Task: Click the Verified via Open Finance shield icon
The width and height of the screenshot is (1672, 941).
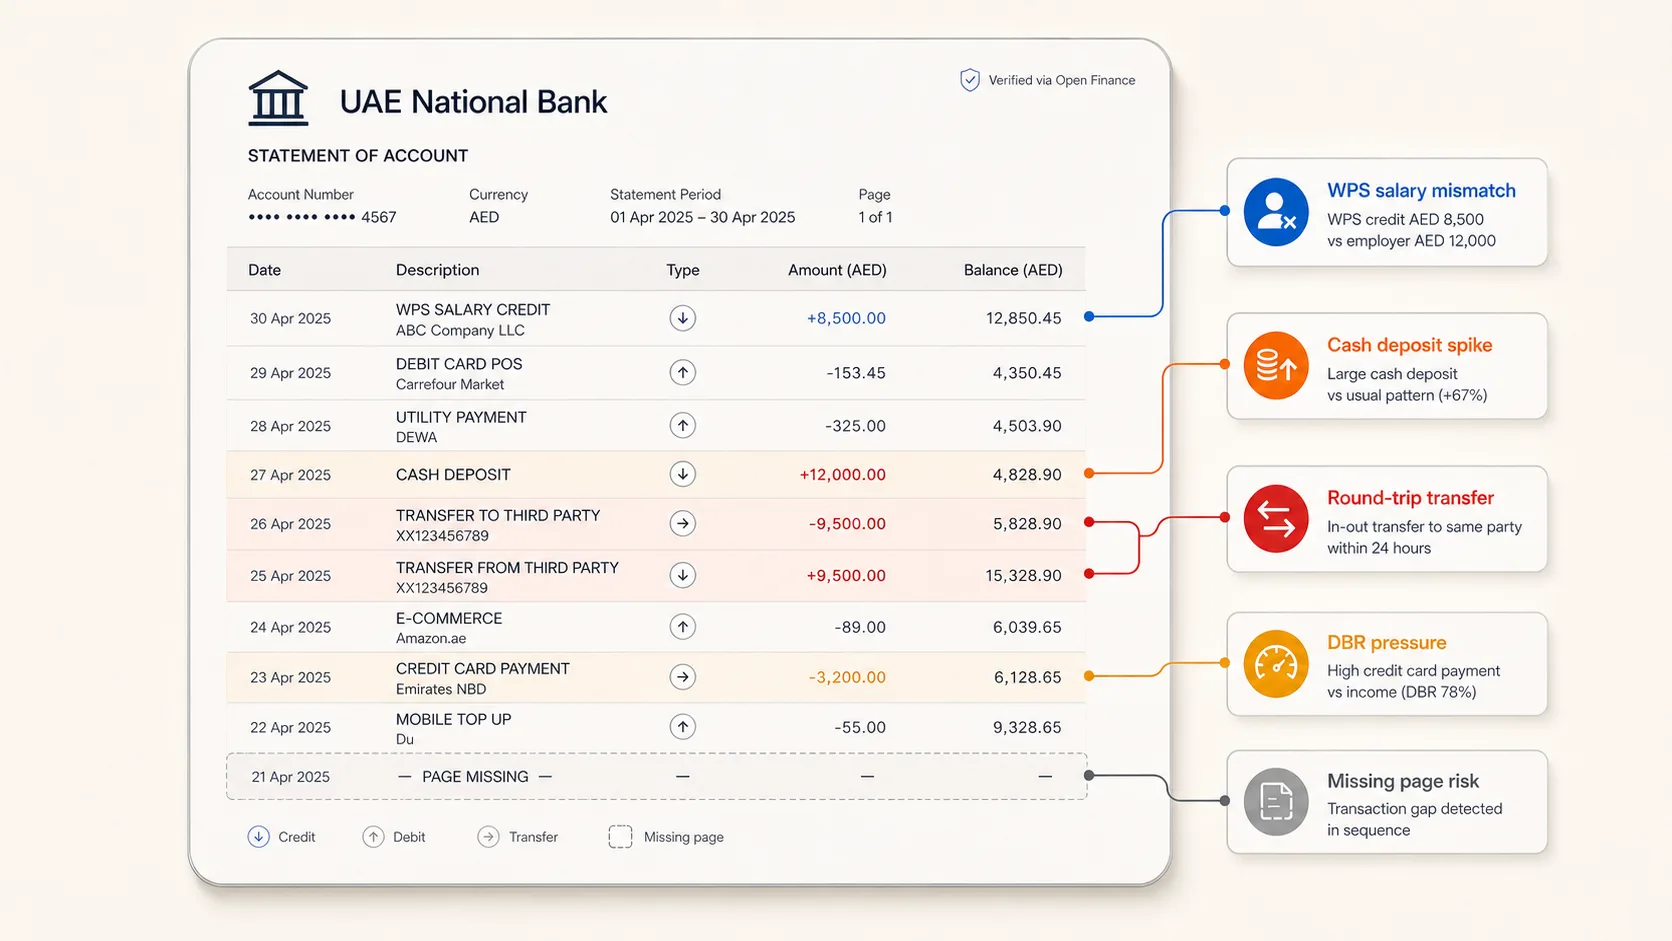Action: [969, 80]
